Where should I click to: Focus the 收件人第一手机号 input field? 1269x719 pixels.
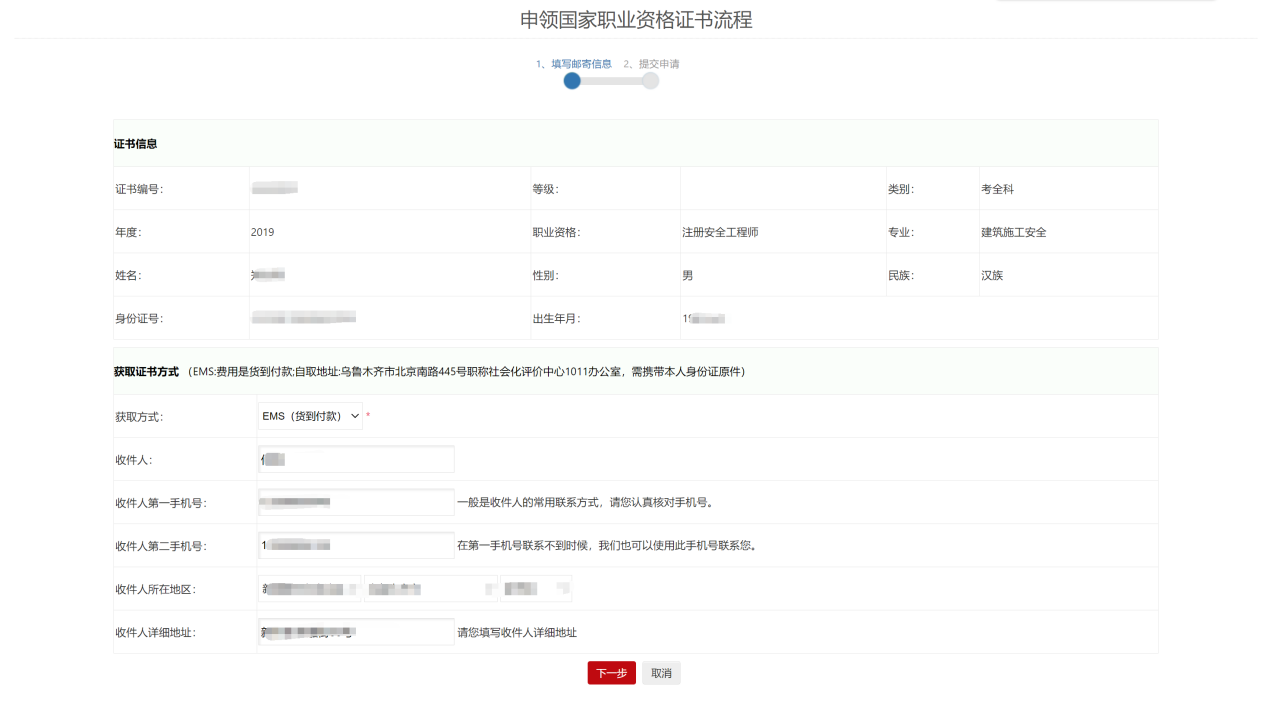coord(356,502)
